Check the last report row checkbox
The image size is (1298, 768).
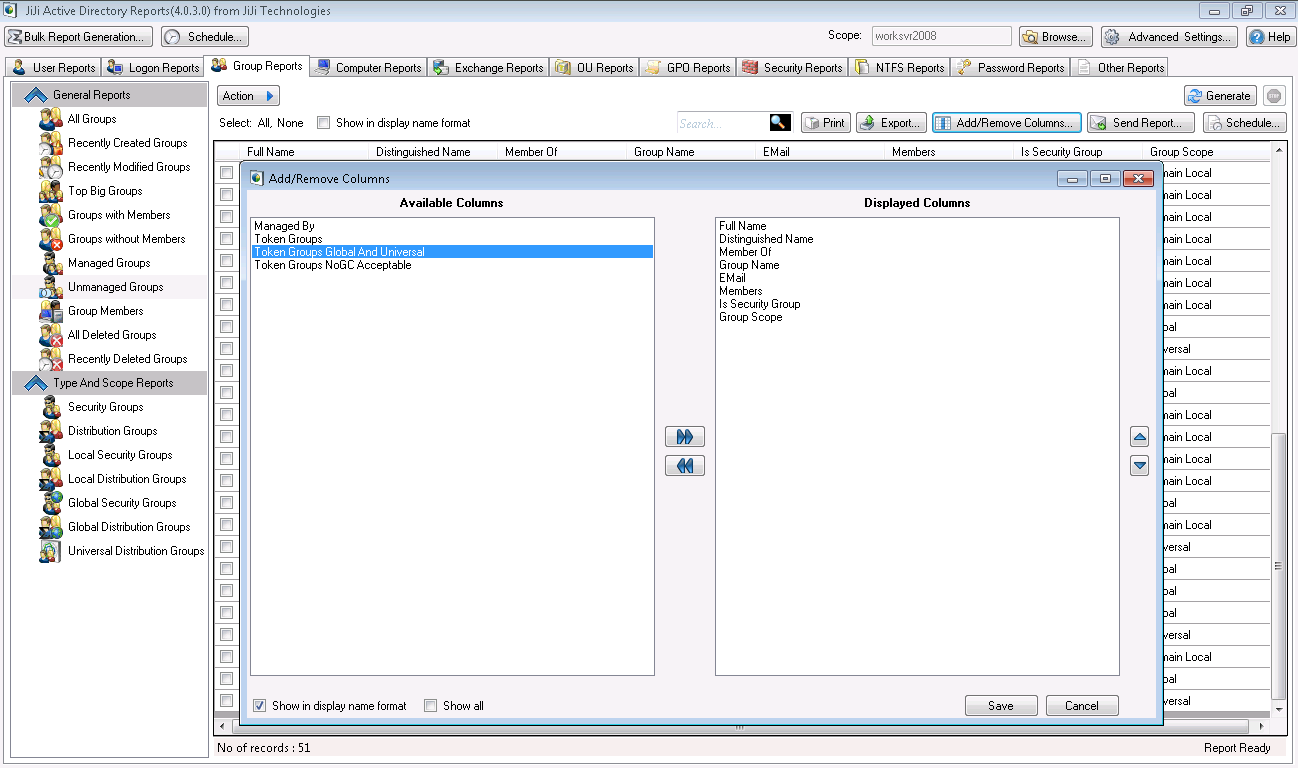226,700
